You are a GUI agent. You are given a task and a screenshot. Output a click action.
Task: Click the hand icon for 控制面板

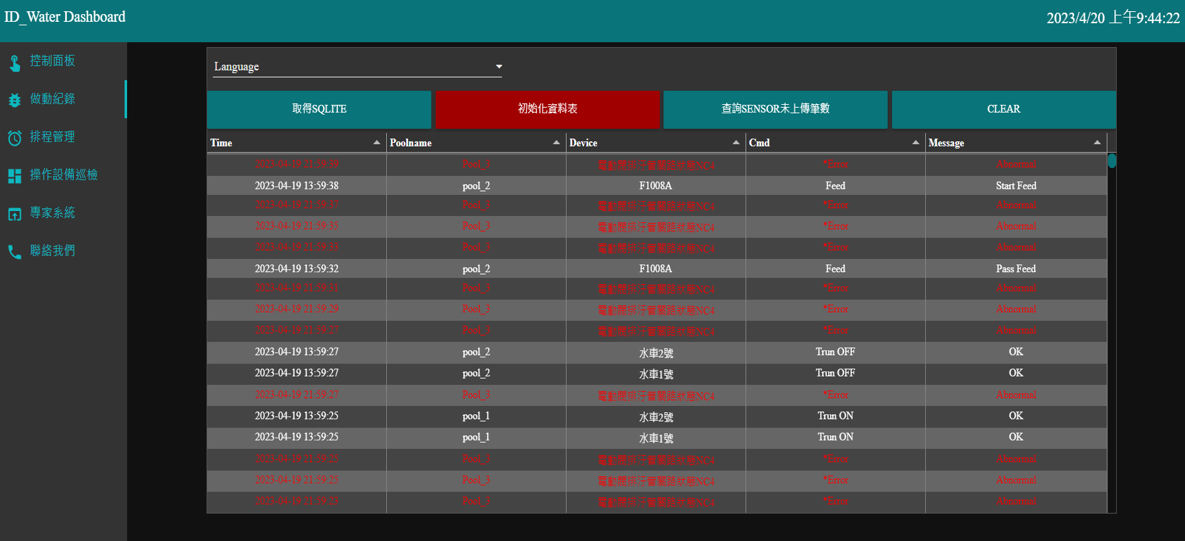coord(15,63)
